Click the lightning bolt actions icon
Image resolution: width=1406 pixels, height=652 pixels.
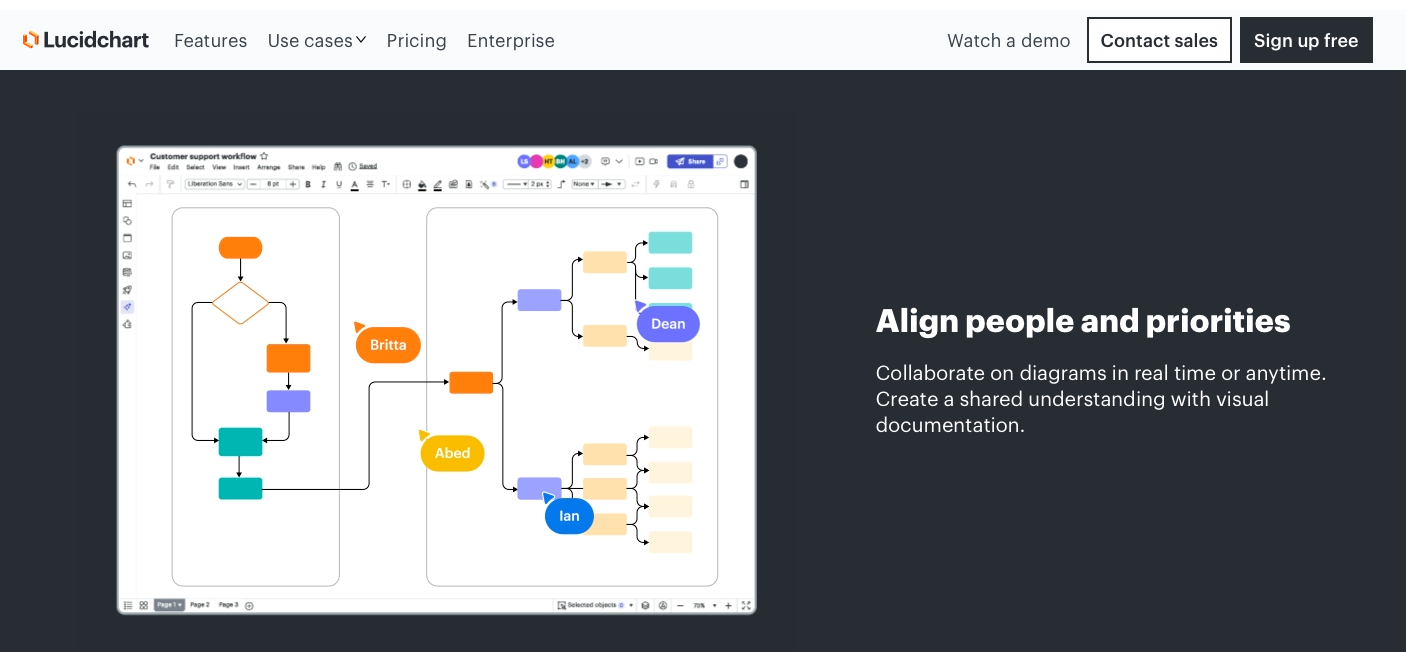point(656,184)
